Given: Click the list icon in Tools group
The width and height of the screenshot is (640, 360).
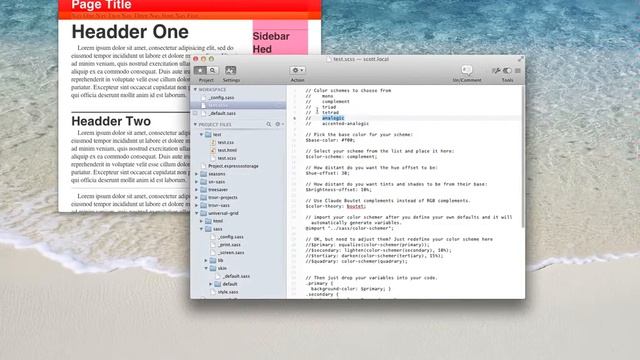Looking at the screenshot, I should 518,71.
